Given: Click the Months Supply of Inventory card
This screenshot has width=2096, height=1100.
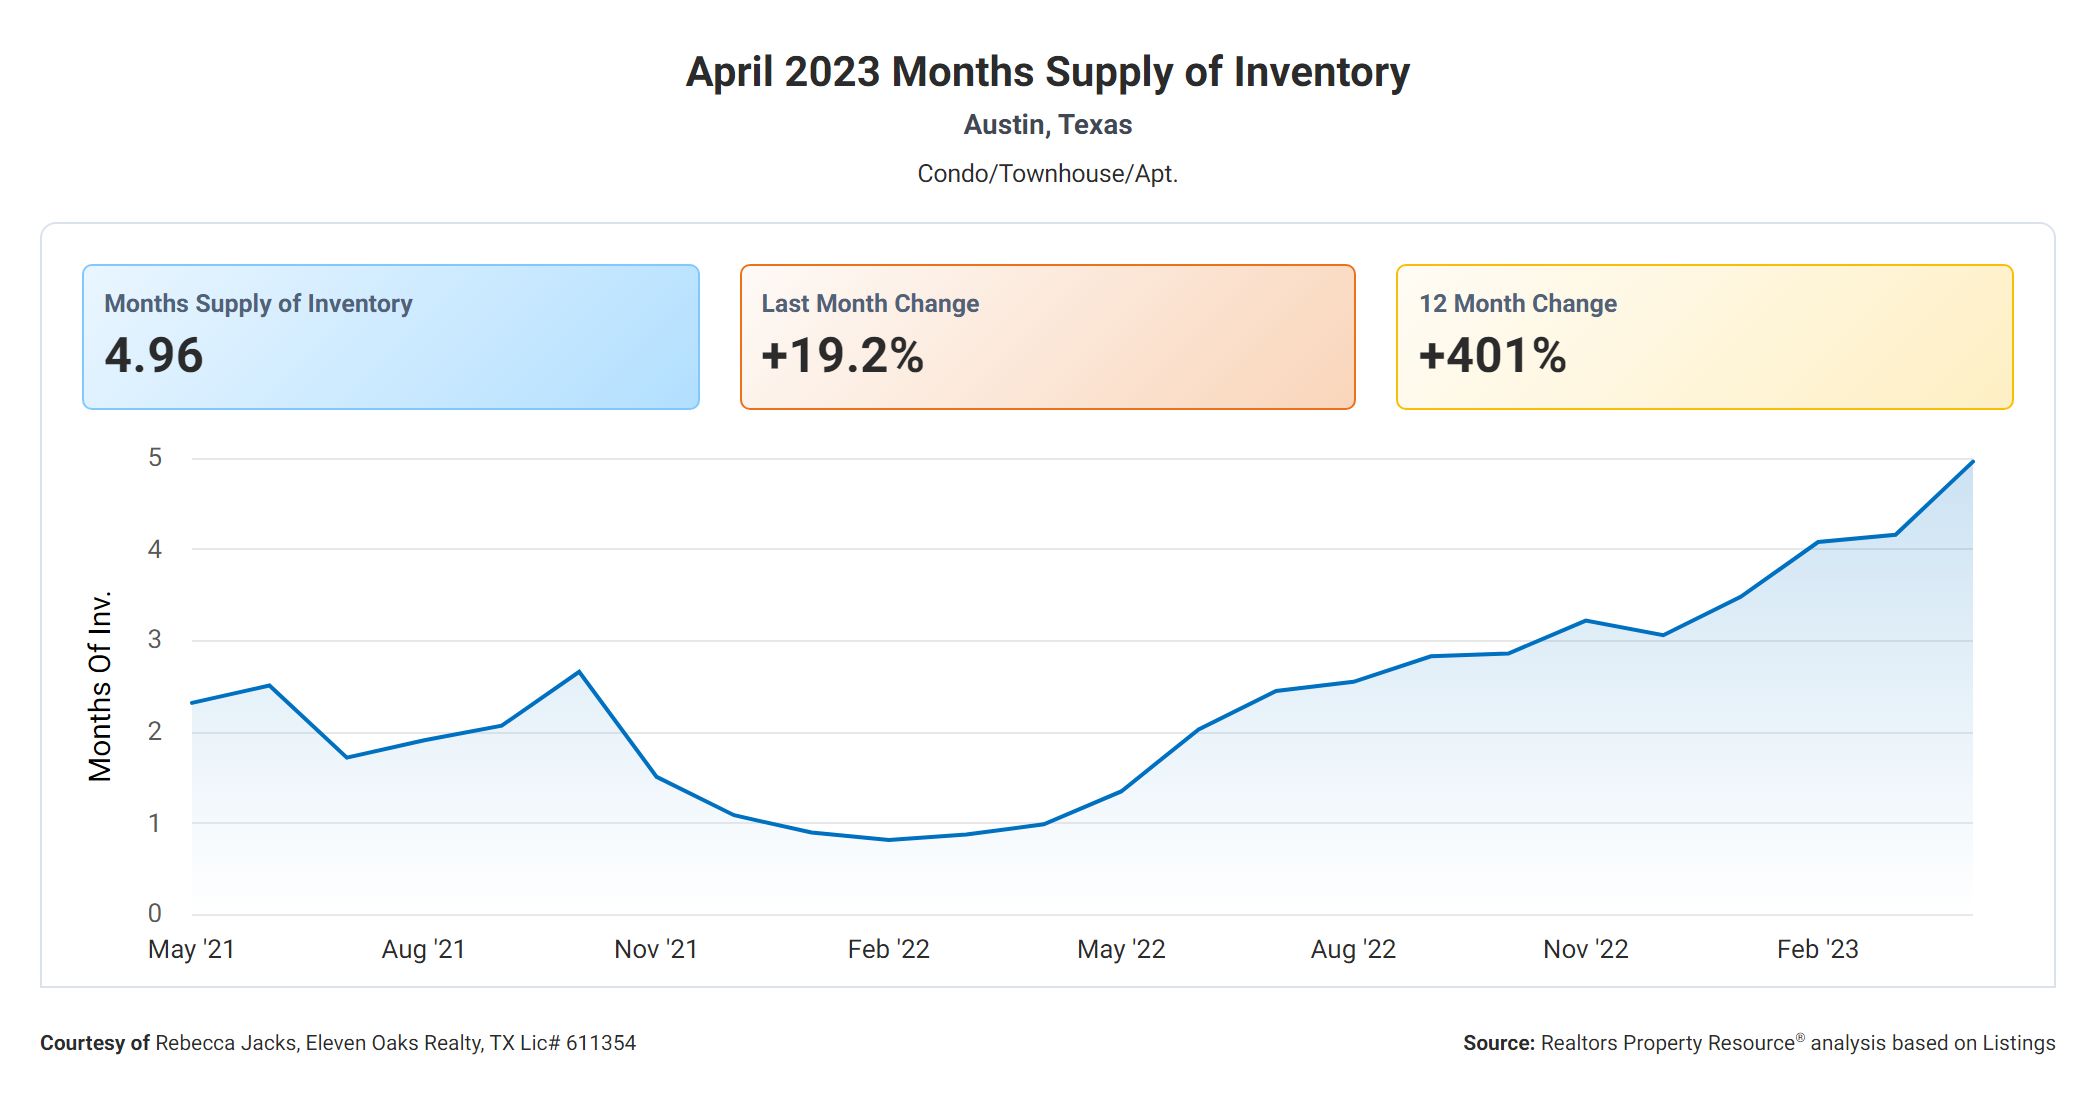Looking at the screenshot, I should (x=390, y=337).
